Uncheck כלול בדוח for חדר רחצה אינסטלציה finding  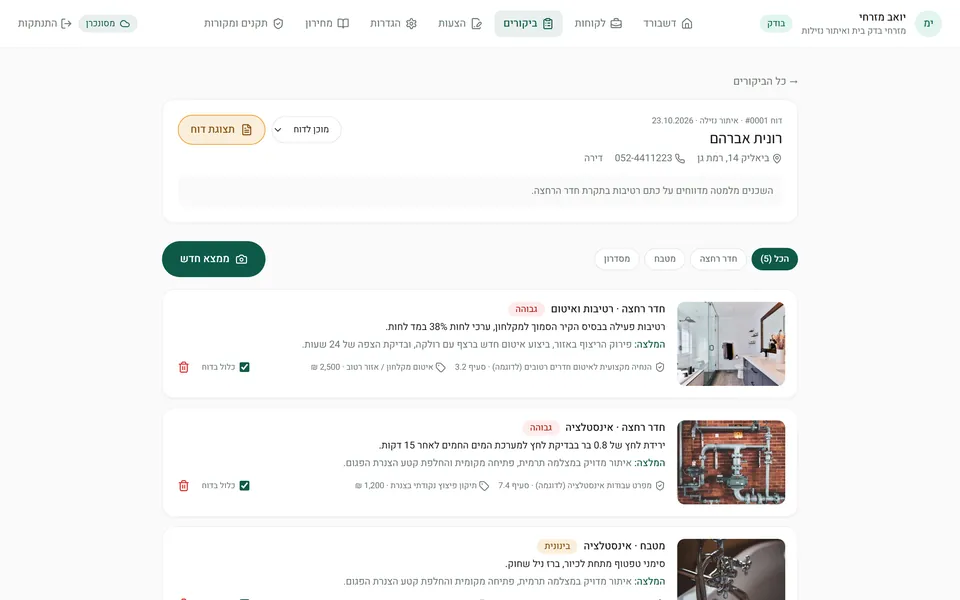[x=244, y=486]
